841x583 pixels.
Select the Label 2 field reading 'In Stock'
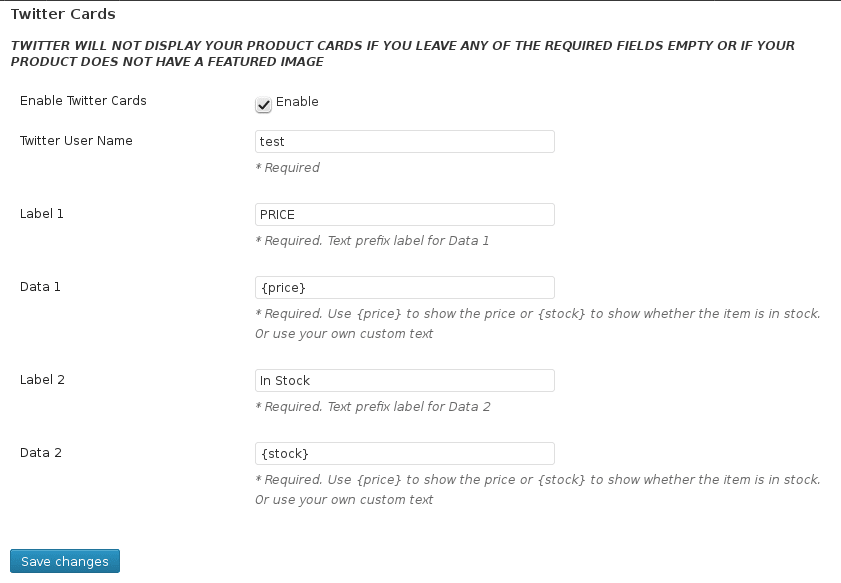coord(405,380)
